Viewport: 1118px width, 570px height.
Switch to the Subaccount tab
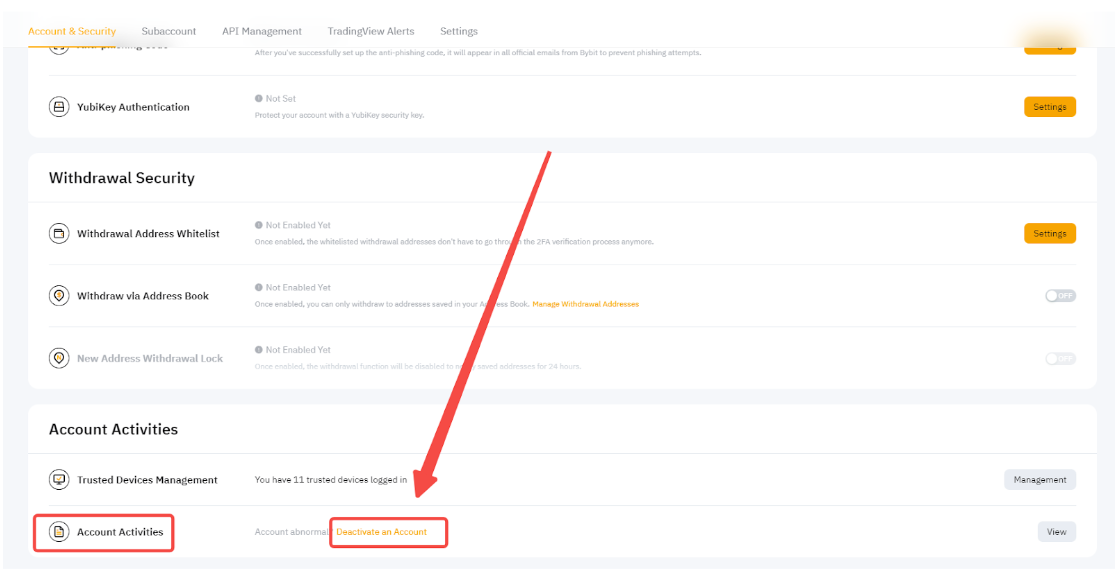[x=169, y=31]
